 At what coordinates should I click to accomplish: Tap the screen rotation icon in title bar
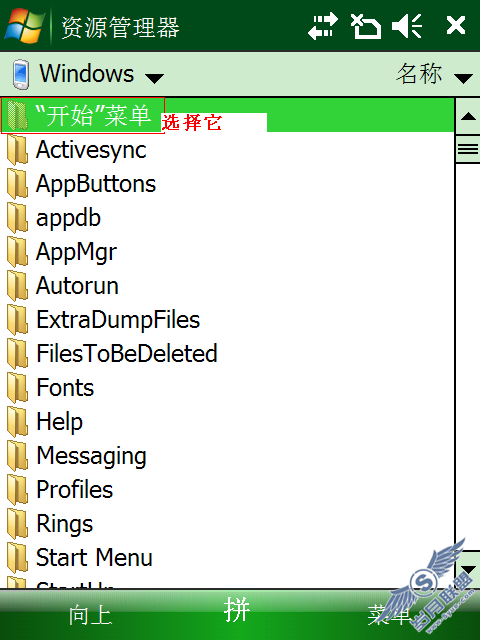[x=366, y=27]
